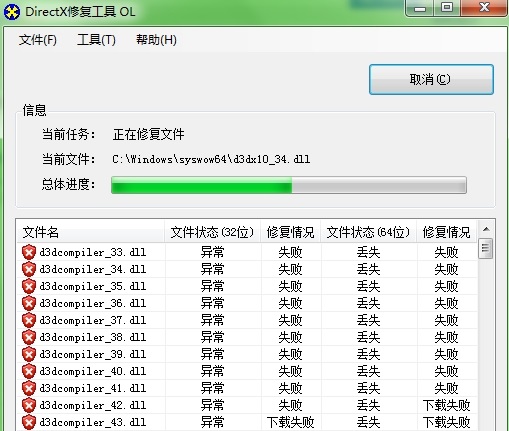
Task: Click red shield icon beside d3dcompiler_36.dll
Action: click(x=29, y=303)
